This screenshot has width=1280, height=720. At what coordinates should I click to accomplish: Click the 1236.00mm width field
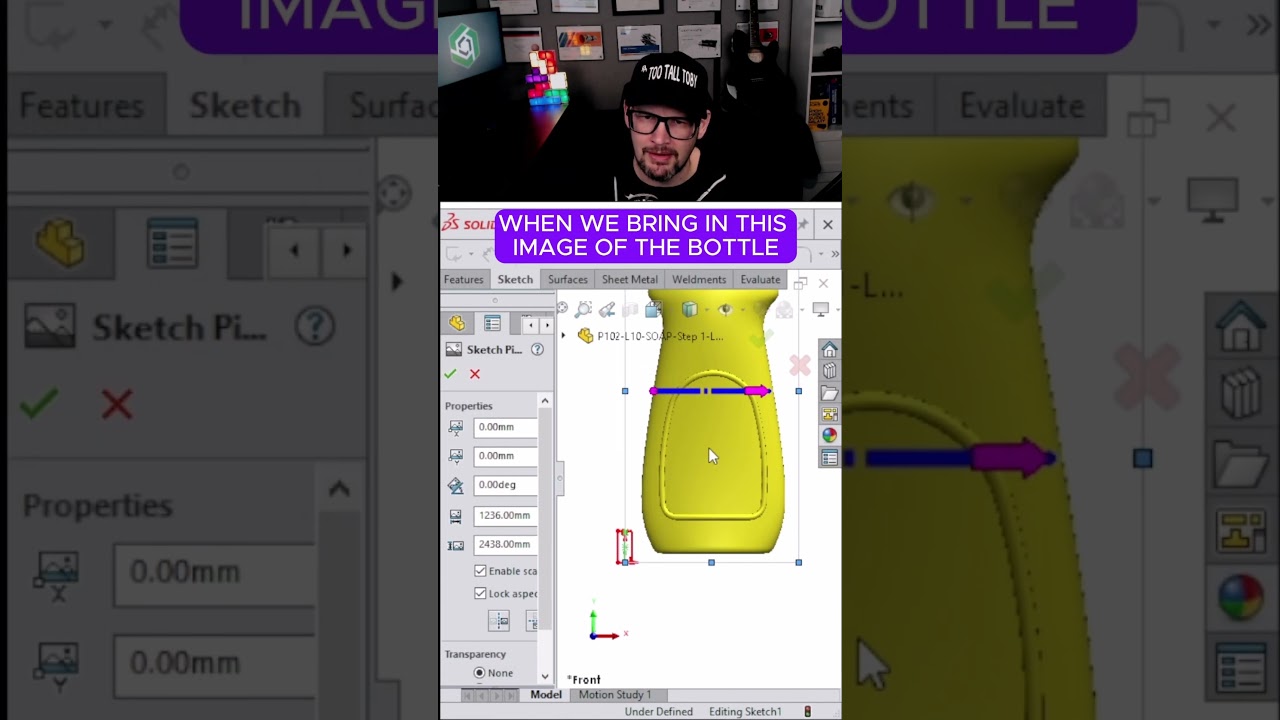[x=505, y=516]
